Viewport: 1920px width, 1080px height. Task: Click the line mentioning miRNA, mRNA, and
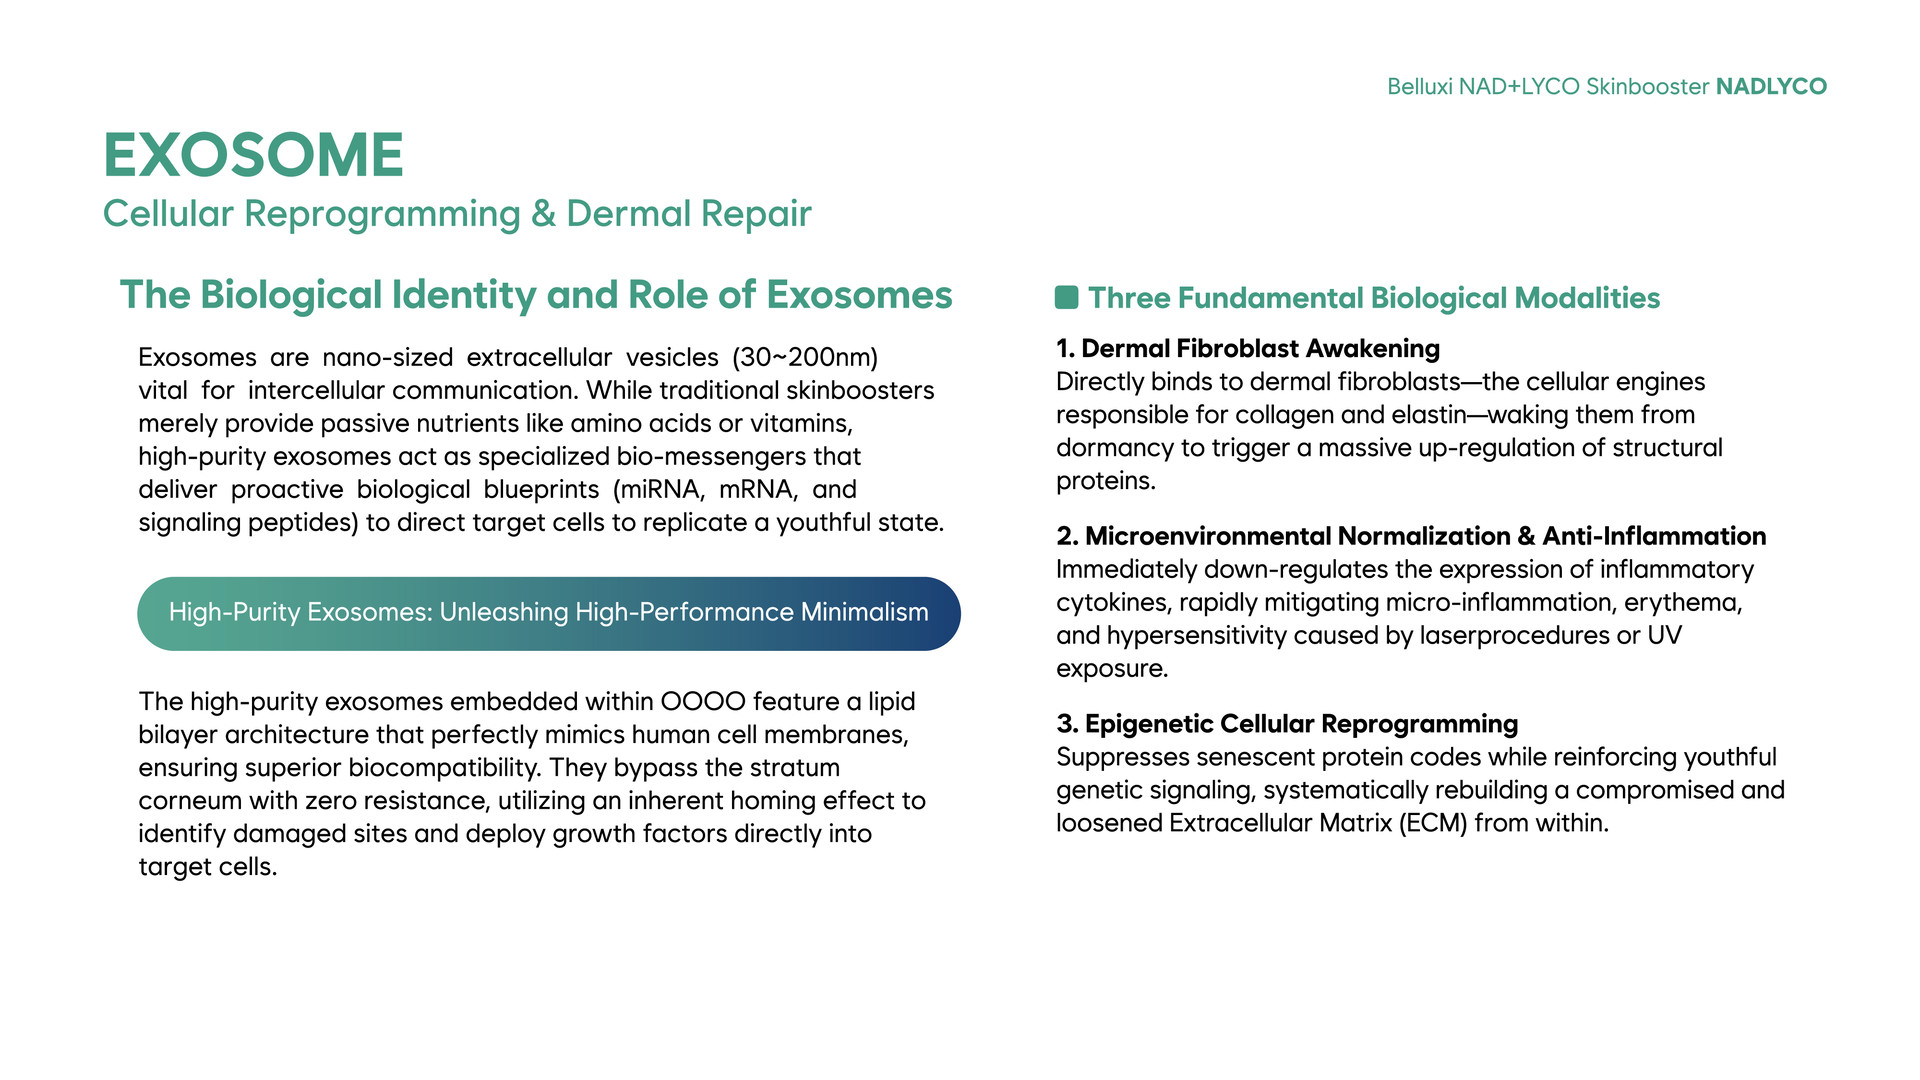[x=497, y=490]
